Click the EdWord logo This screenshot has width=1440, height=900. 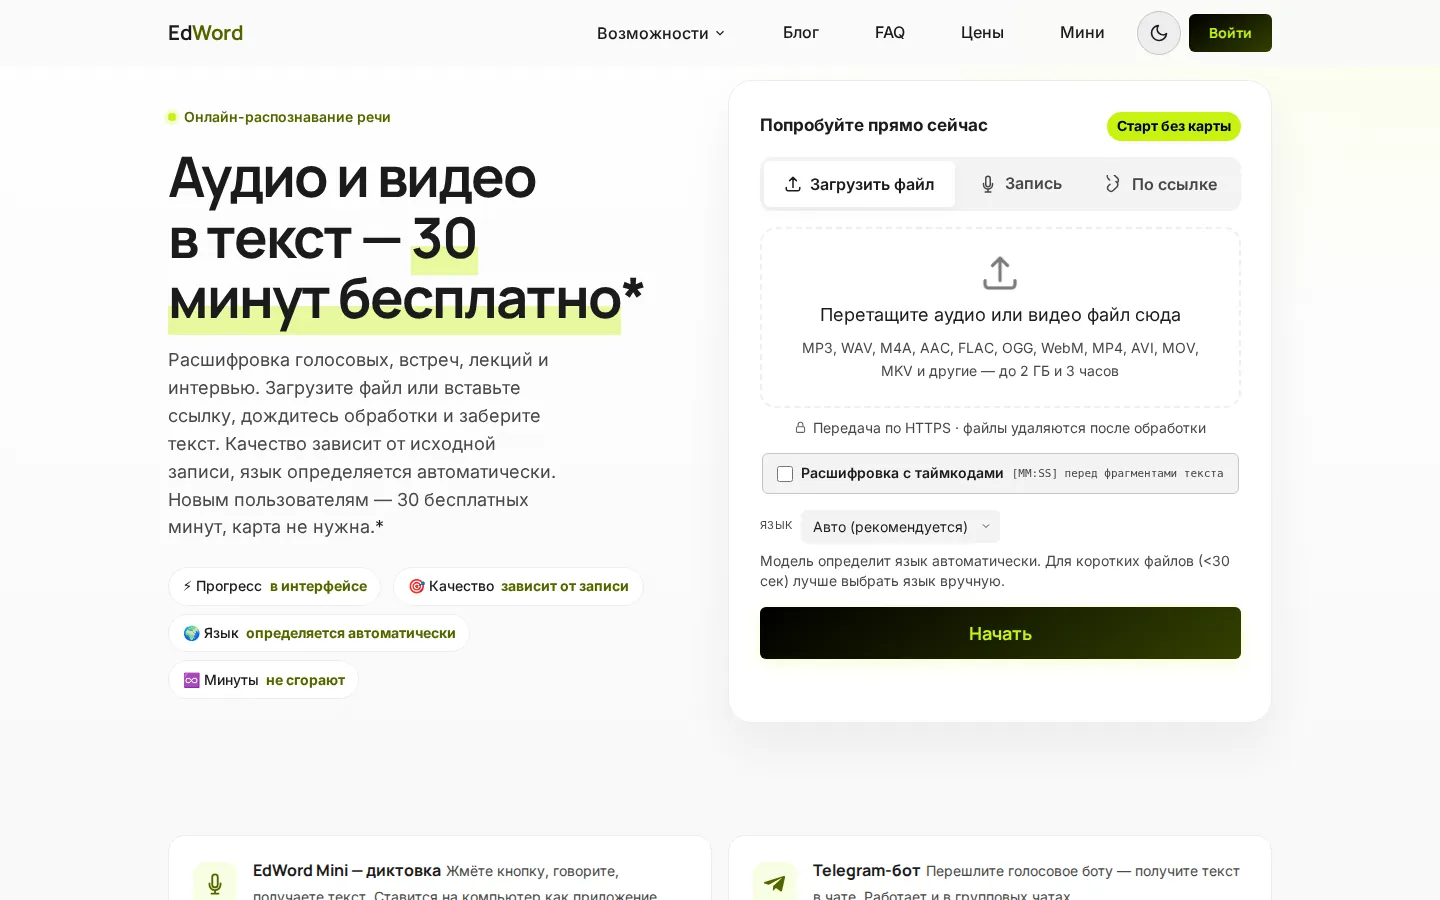[205, 33]
